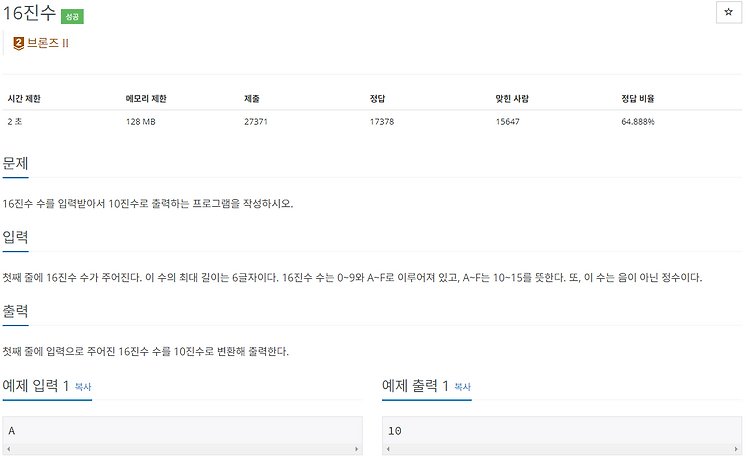This screenshot has width=750, height=463.
Task: Click the output description sentence under 출력
Action: tap(145, 352)
